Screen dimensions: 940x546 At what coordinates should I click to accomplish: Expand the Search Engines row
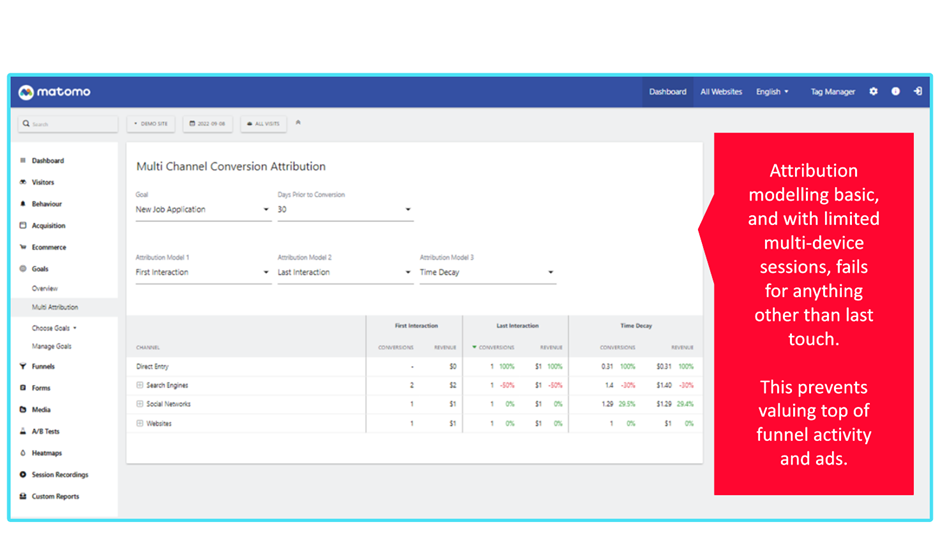140,385
